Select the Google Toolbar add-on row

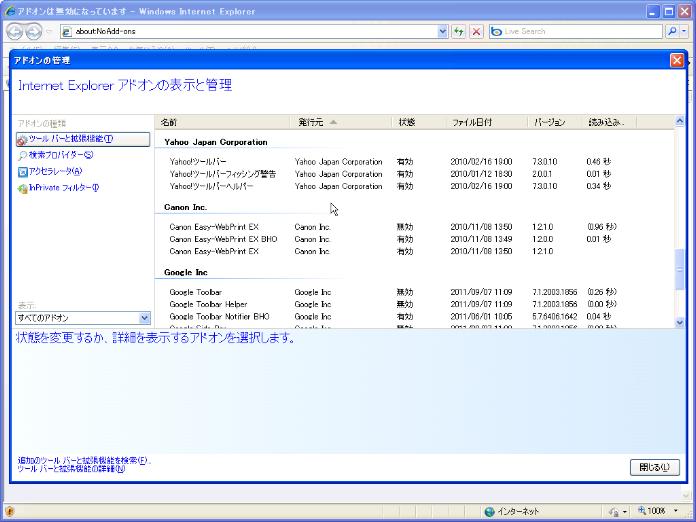coord(414,292)
